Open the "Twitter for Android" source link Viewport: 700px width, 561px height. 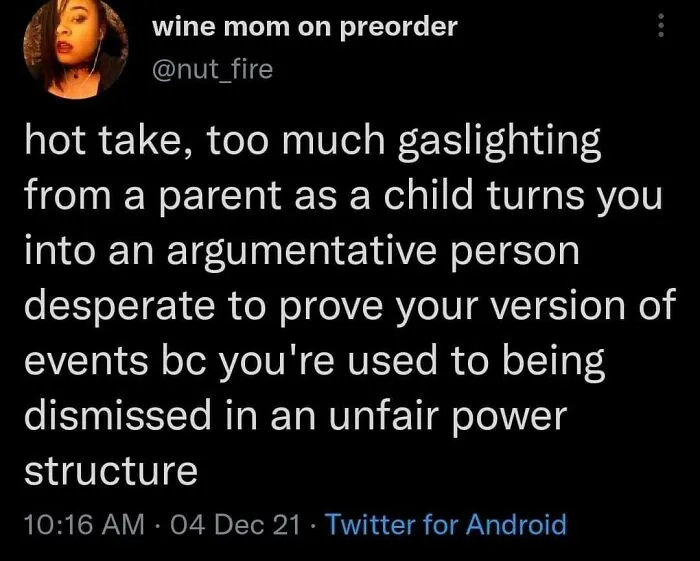446,524
